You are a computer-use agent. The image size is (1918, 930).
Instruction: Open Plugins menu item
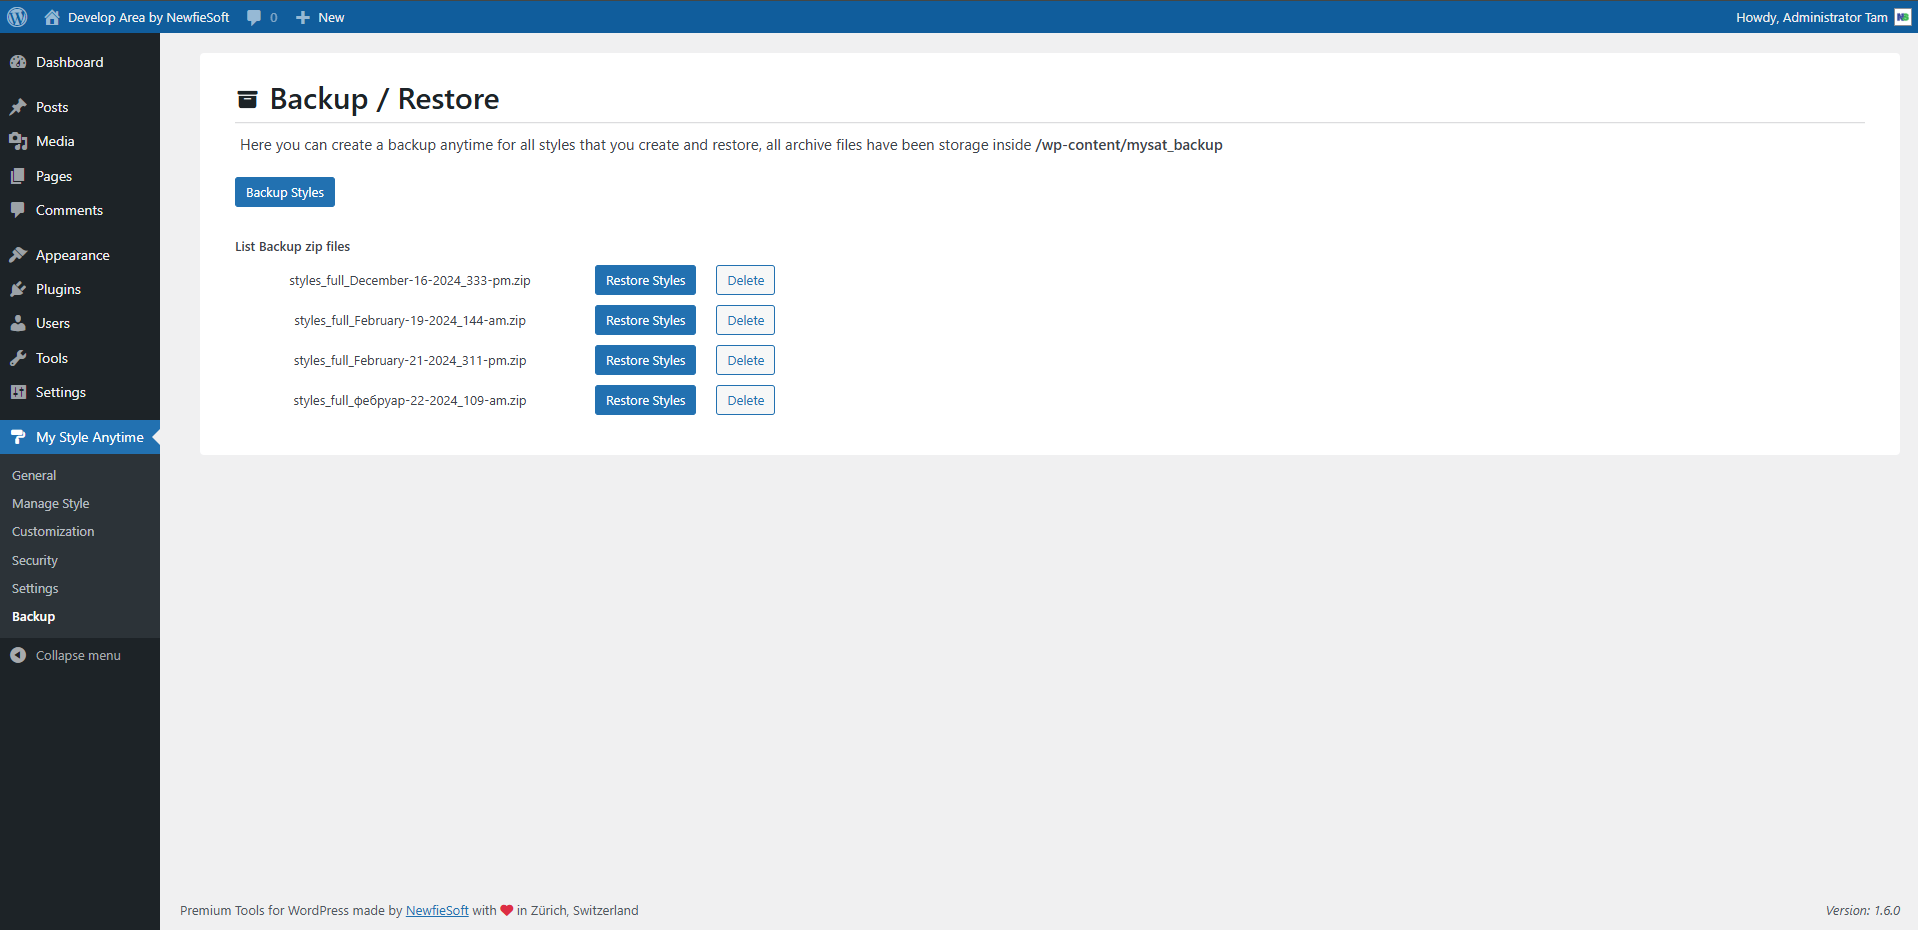click(x=80, y=289)
